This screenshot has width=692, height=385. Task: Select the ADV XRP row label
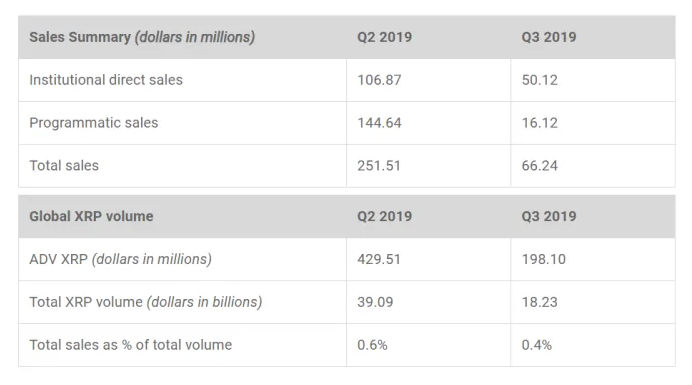[x=120, y=259]
